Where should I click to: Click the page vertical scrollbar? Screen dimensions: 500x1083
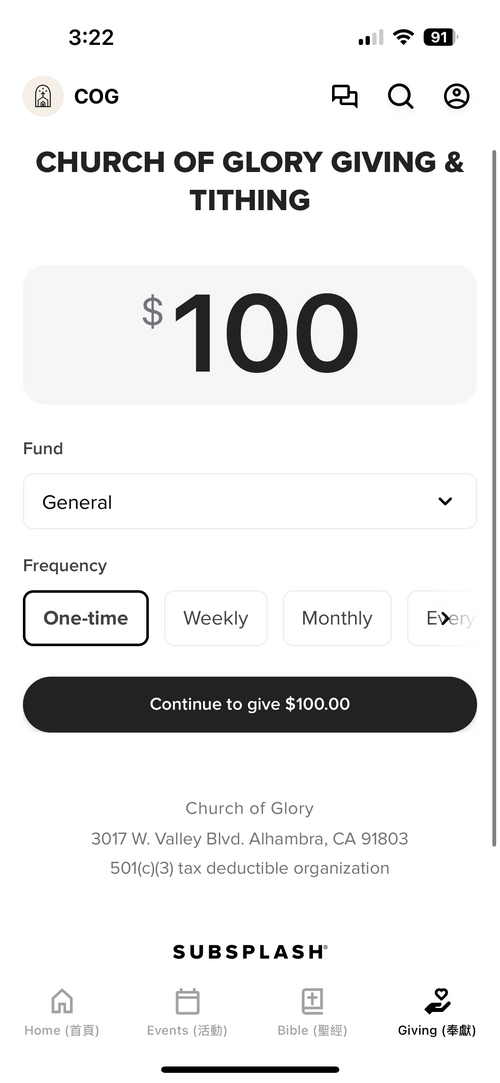point(494,497)
